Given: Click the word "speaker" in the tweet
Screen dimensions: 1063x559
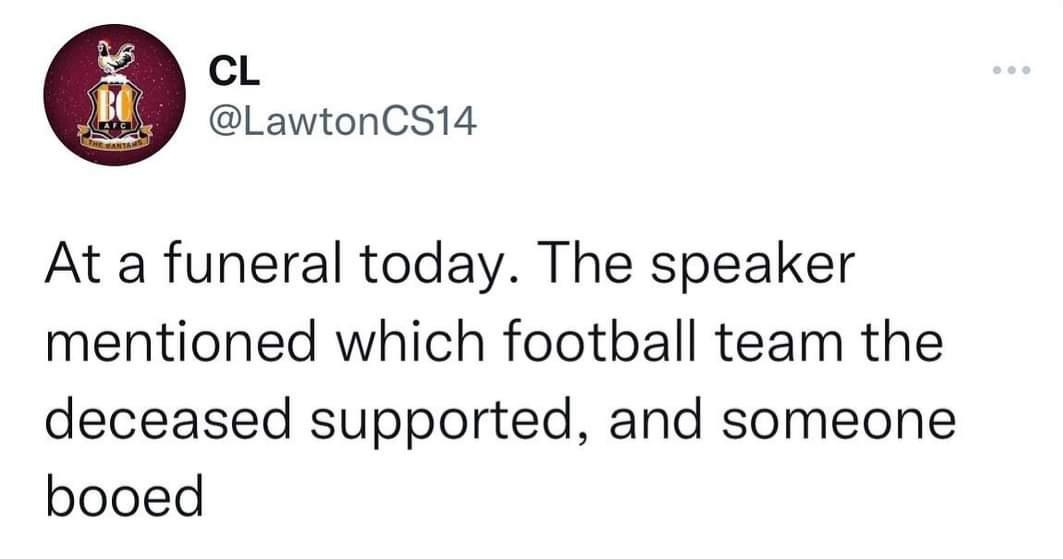Looking at the screenshot, I should click(753, 268).
